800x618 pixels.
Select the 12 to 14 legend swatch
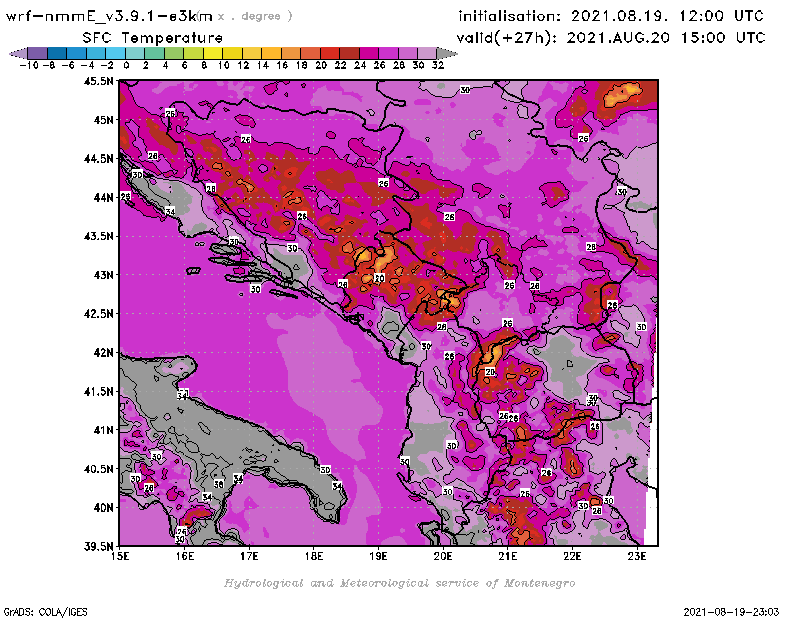(252, 53)
